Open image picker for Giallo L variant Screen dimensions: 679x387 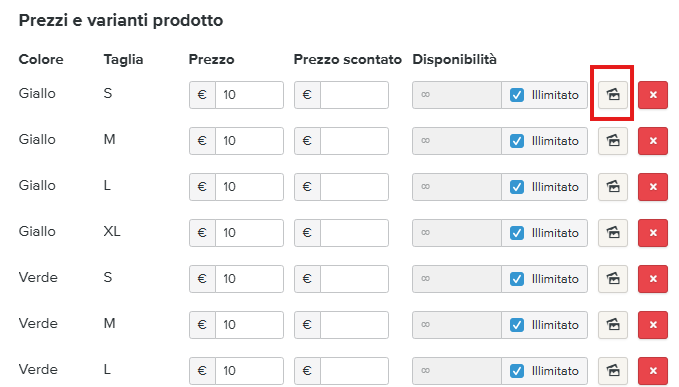(x=613, y=187)
